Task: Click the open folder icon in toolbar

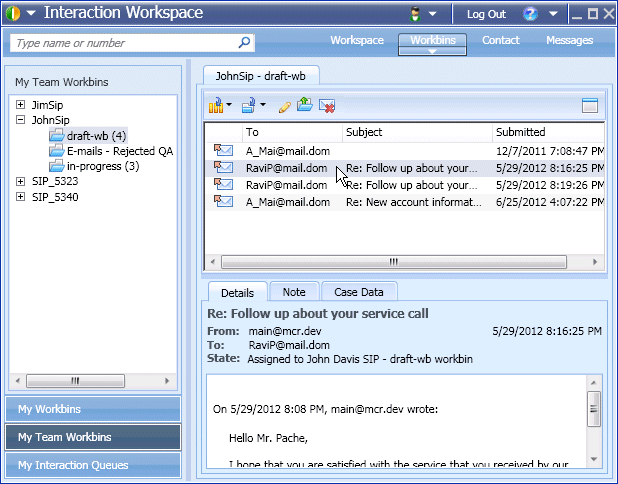Action: 305,105
